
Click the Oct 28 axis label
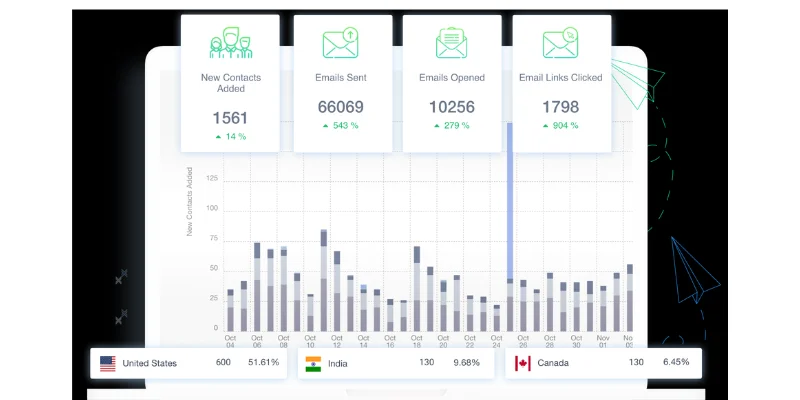click(x=549, y=341)
